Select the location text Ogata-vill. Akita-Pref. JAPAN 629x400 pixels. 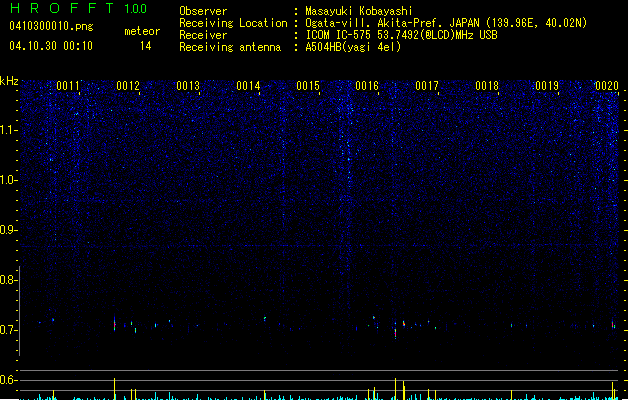(393, 23)
